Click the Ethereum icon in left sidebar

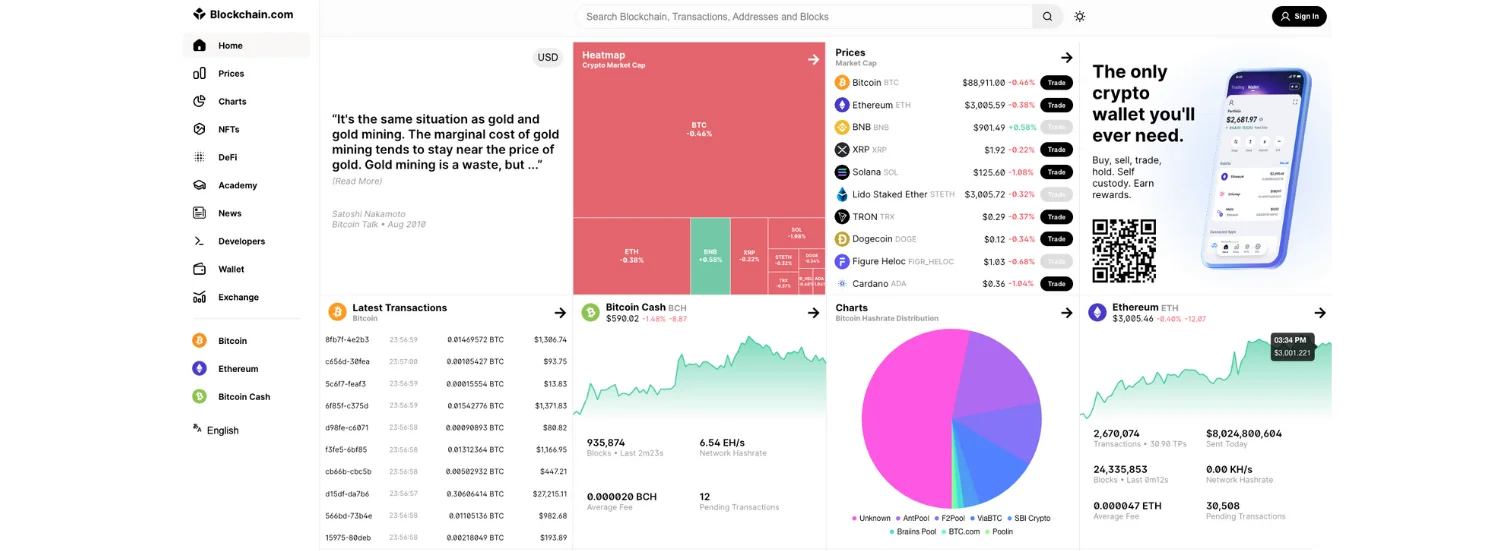pos(199,369)
